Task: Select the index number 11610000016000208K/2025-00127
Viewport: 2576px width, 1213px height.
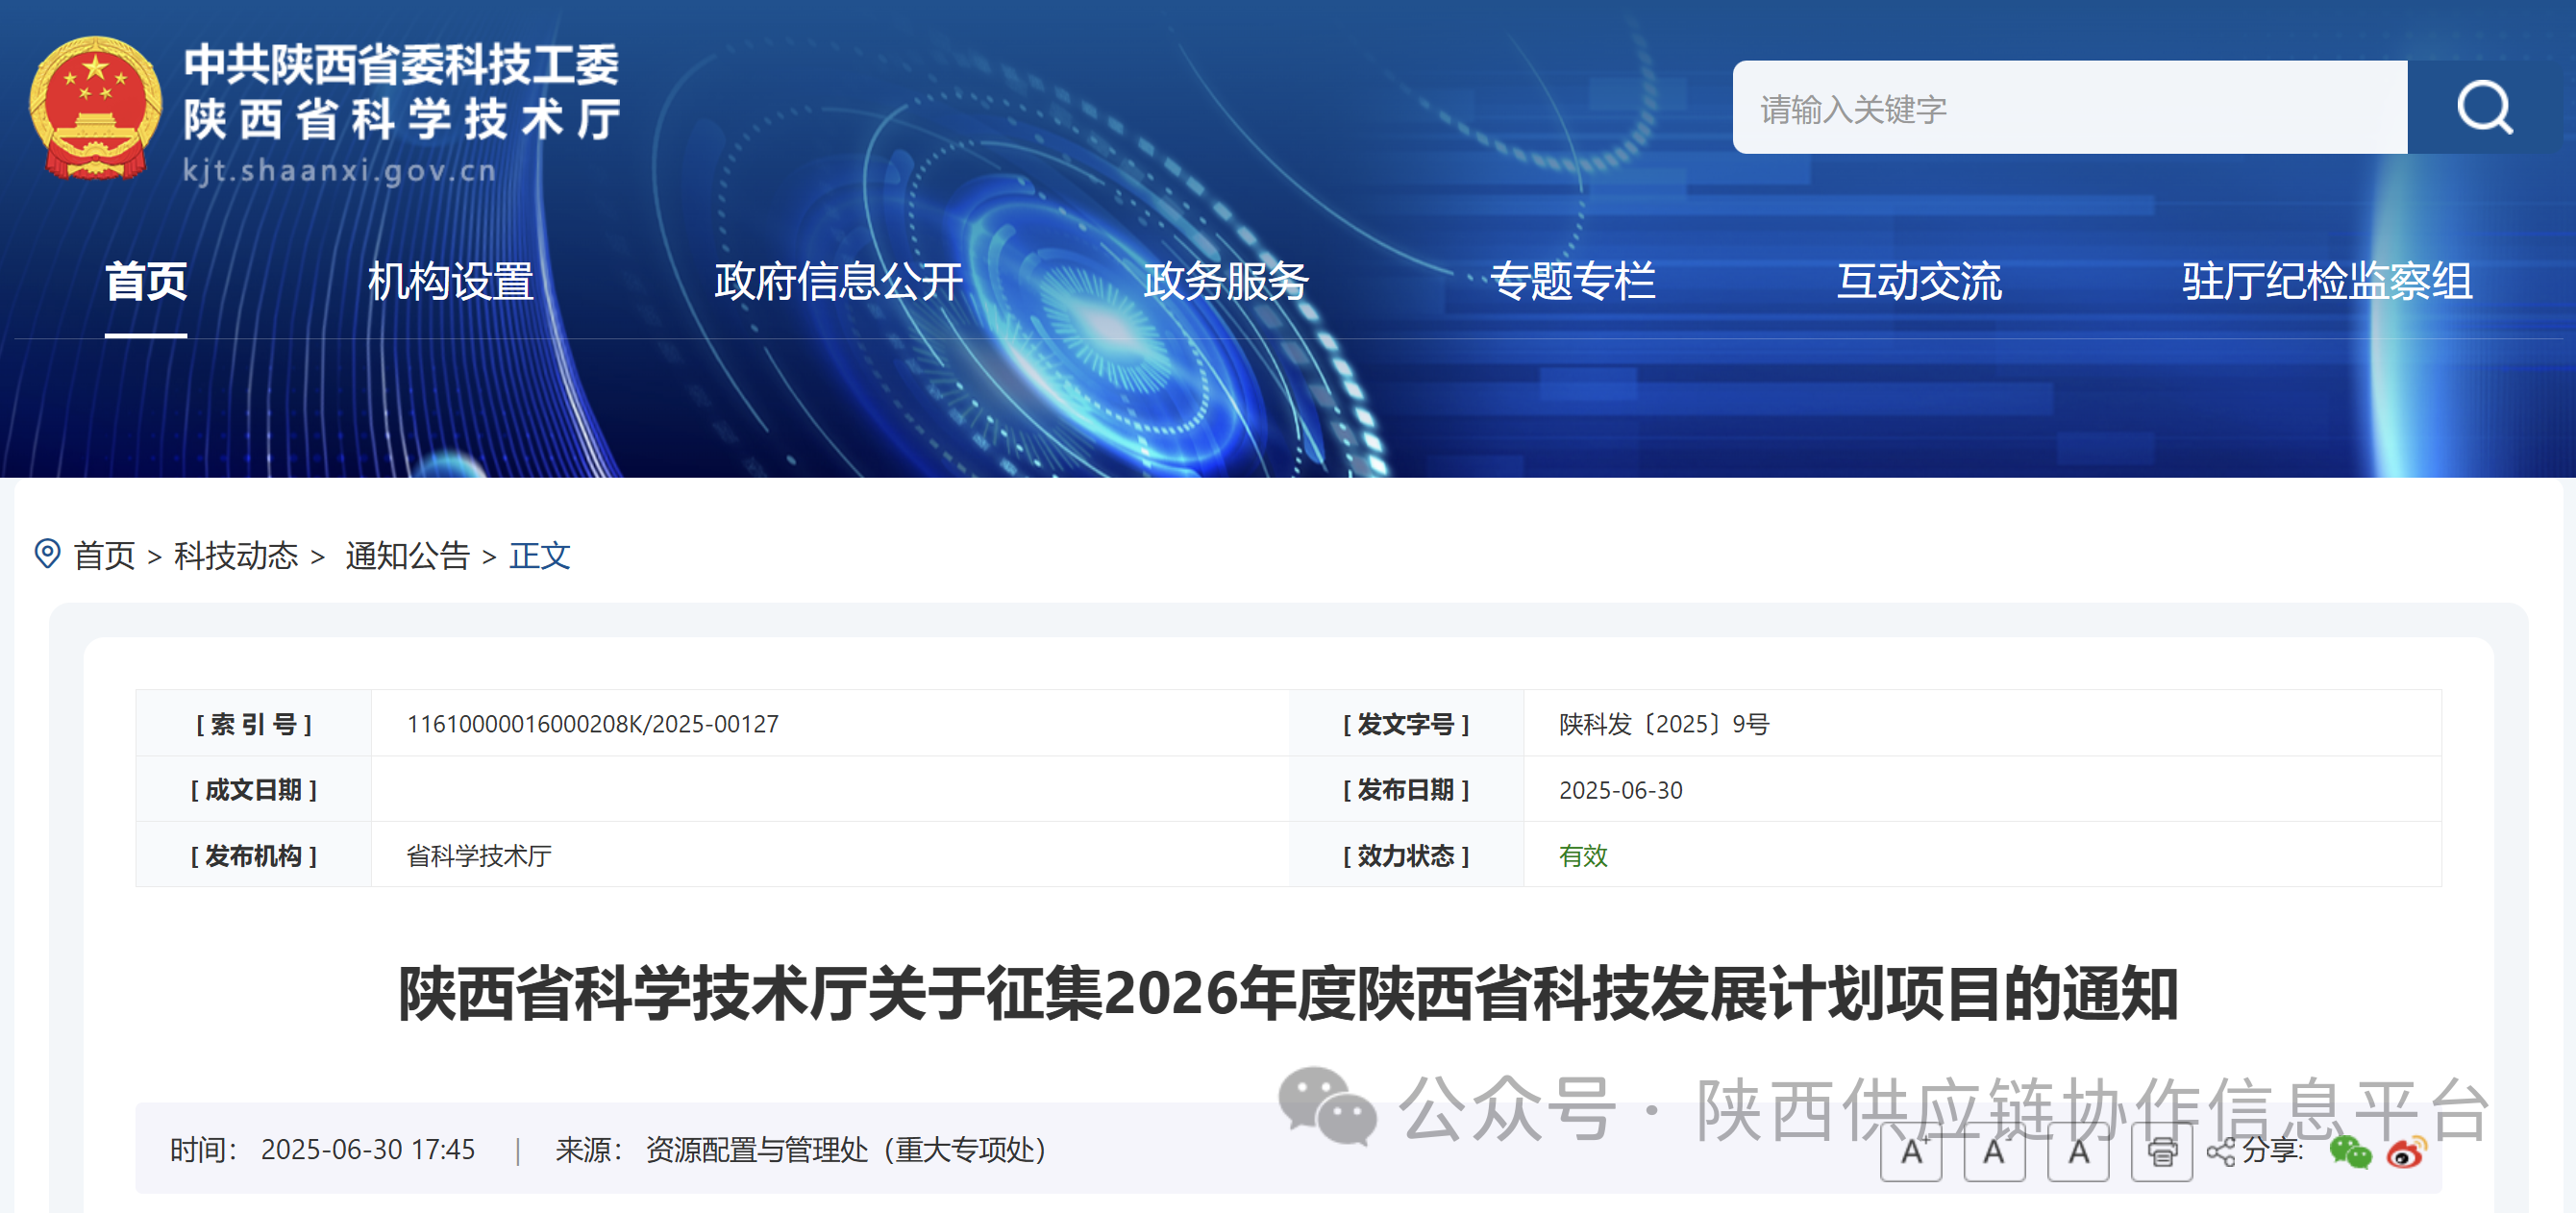Action: pyautogui.click(x=592, y=724)
